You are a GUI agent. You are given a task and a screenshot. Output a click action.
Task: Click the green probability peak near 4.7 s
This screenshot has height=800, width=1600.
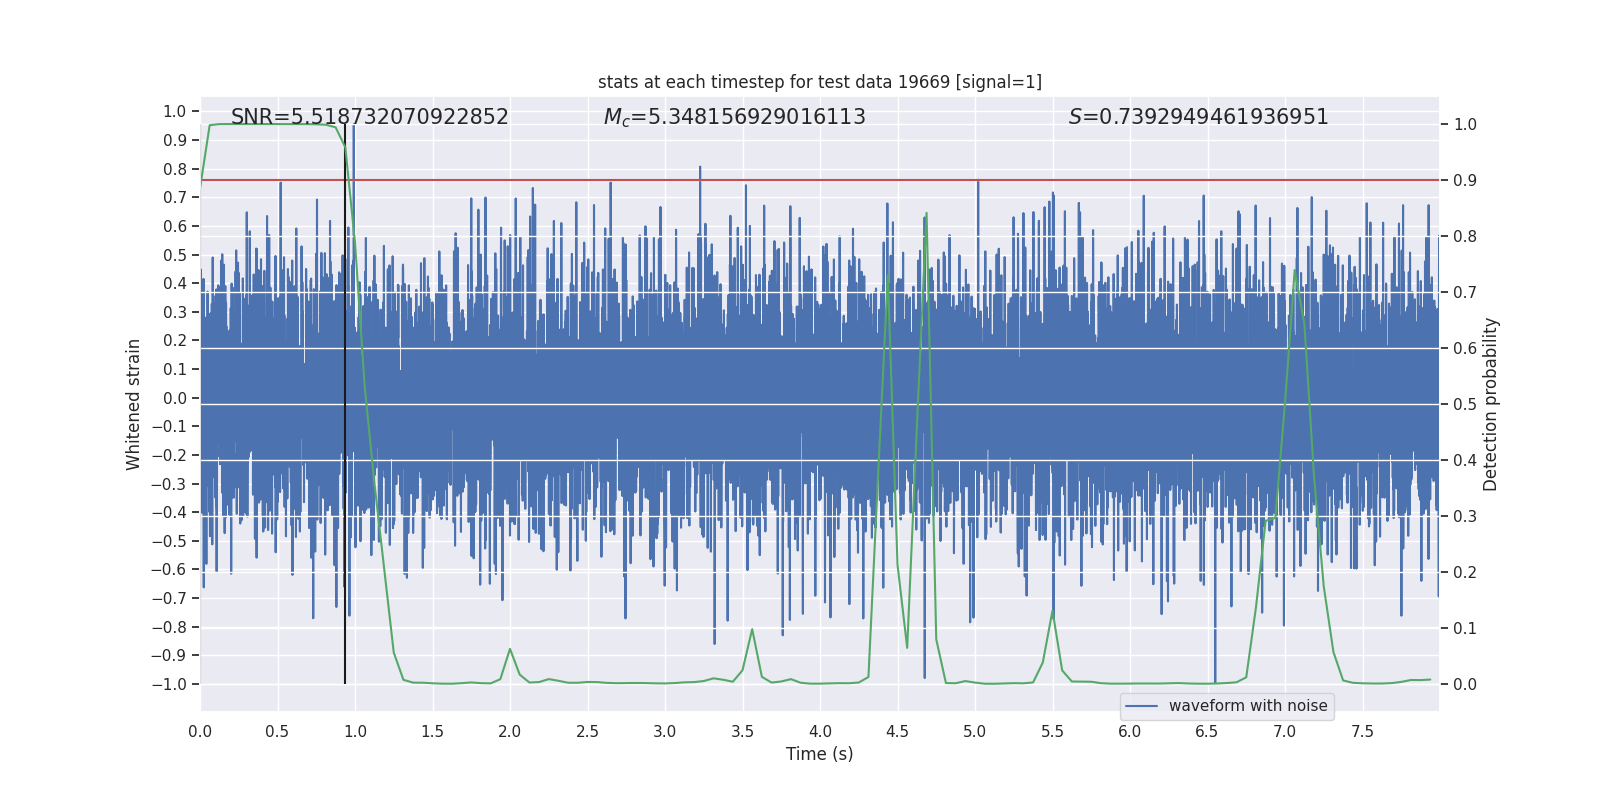[x=926, y=214]
